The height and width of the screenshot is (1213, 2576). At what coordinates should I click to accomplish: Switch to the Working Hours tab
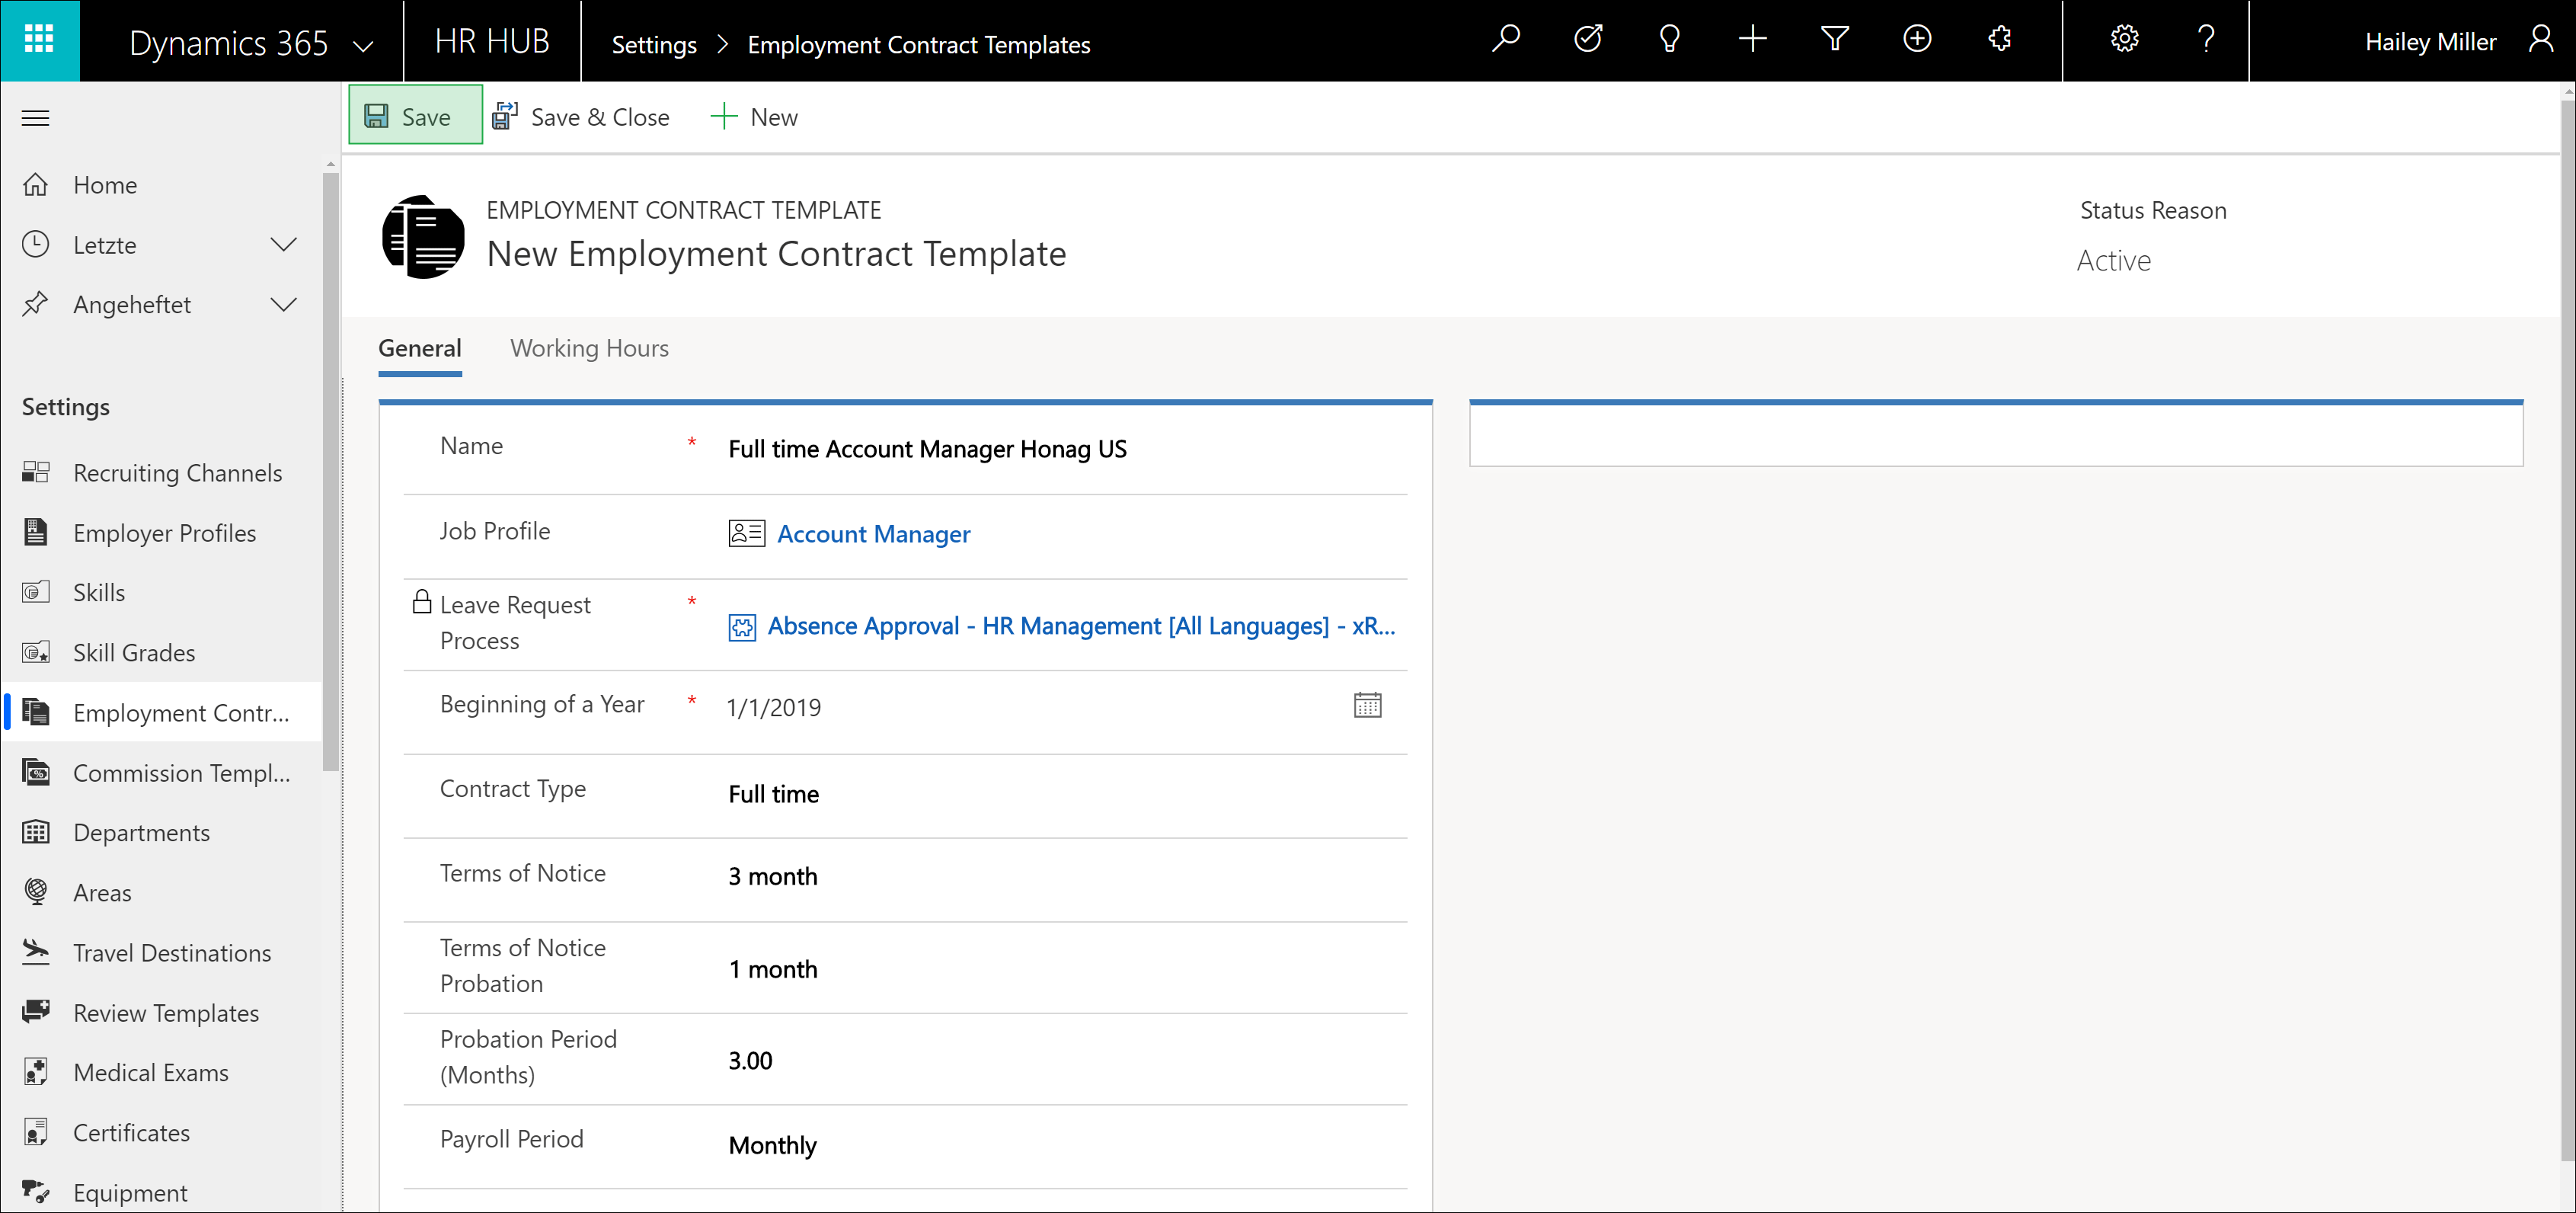[589, 348]
